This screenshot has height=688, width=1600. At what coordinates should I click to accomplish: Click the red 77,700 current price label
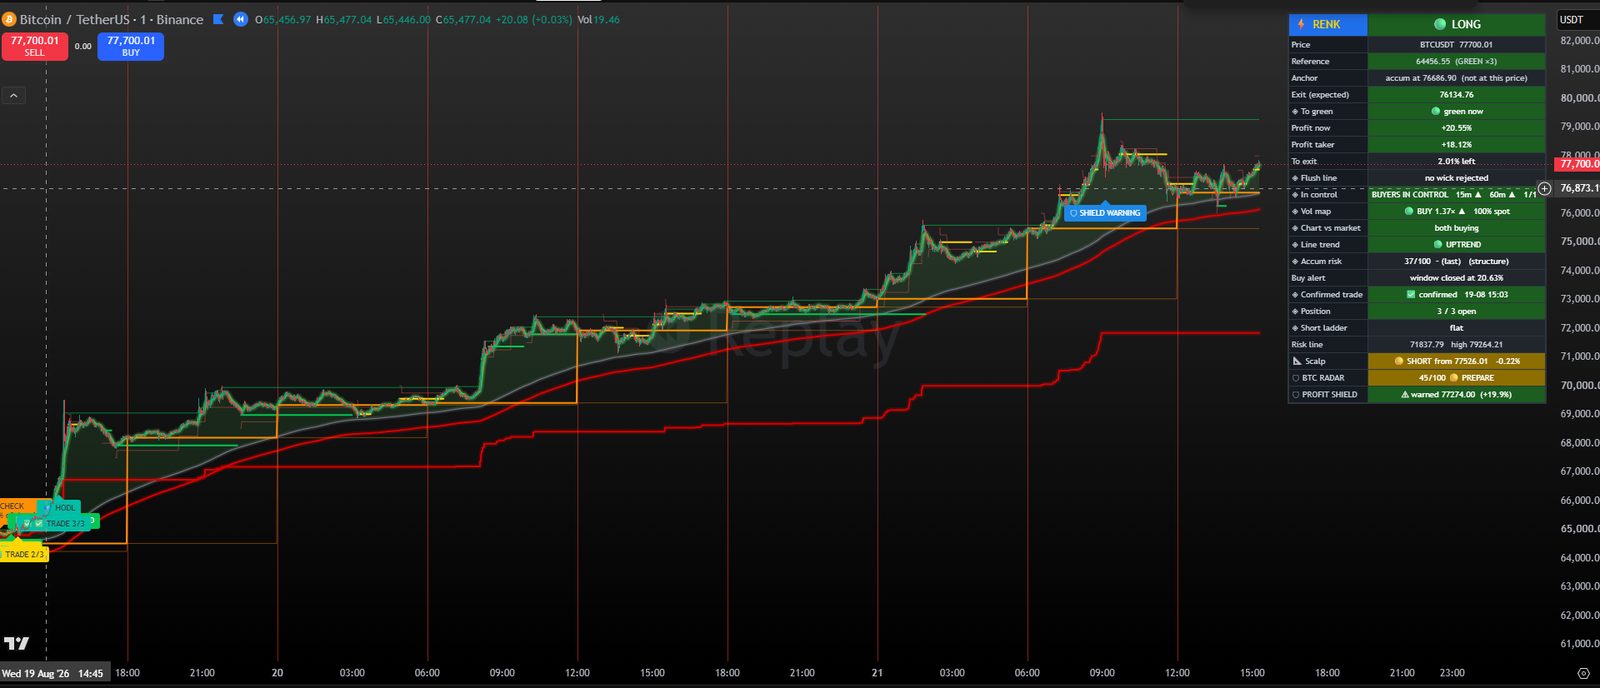(x=1578, y=164)
